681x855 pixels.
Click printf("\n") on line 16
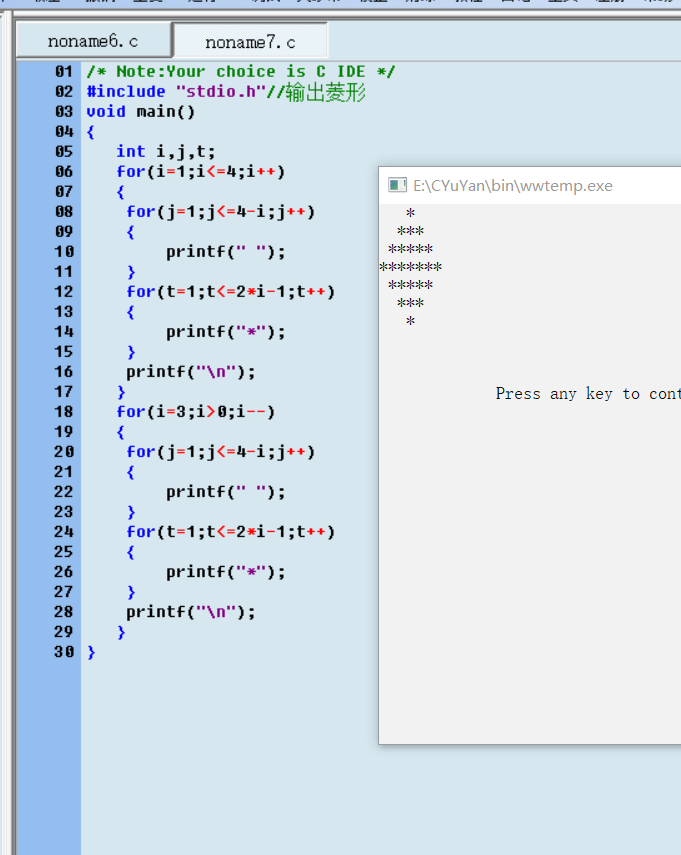click(191, 372)
